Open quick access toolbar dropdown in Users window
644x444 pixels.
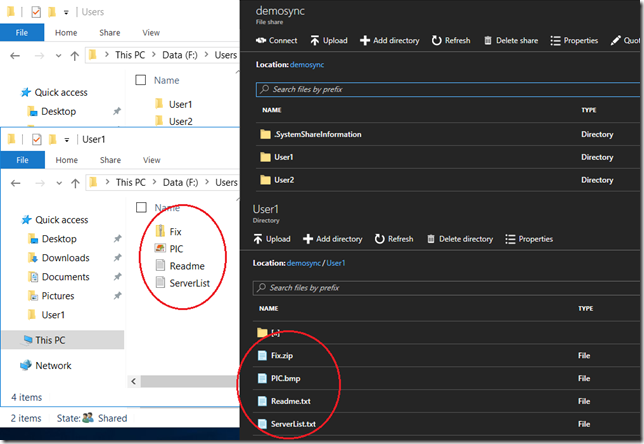[66, 13]
